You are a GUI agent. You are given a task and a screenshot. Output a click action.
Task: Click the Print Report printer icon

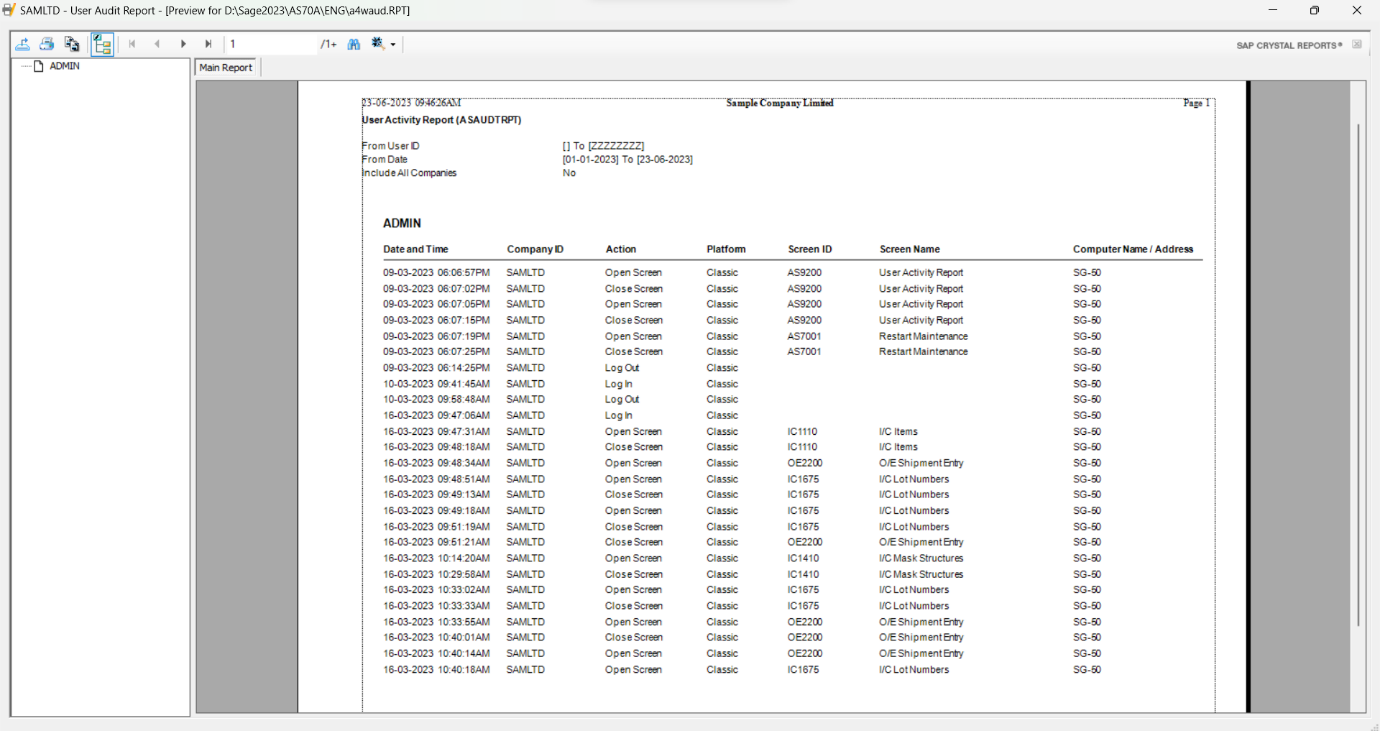[x=47, y=44]
